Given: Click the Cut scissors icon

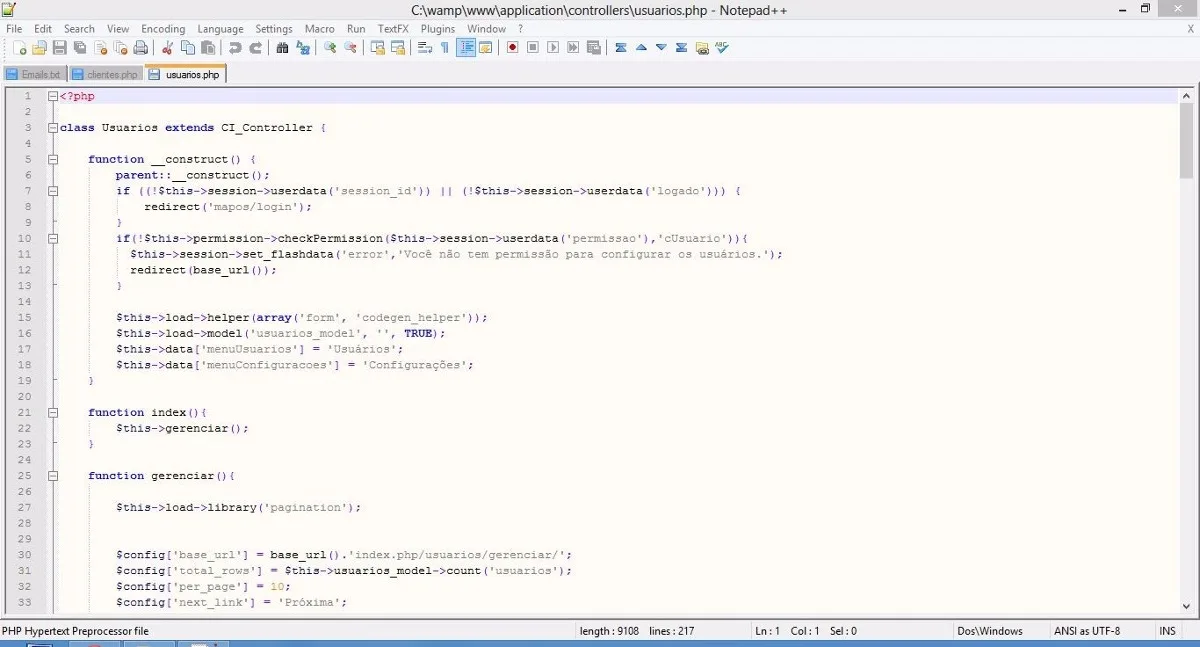Looking at the screenshot, I should tap(167, 48).
